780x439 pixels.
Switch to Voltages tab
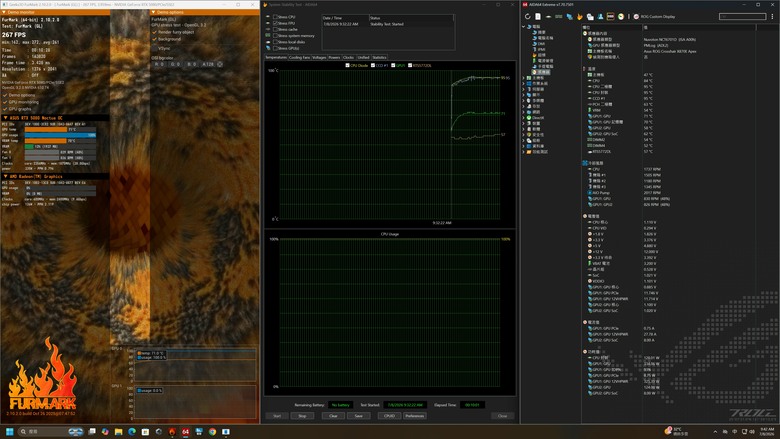coord(319,57)
